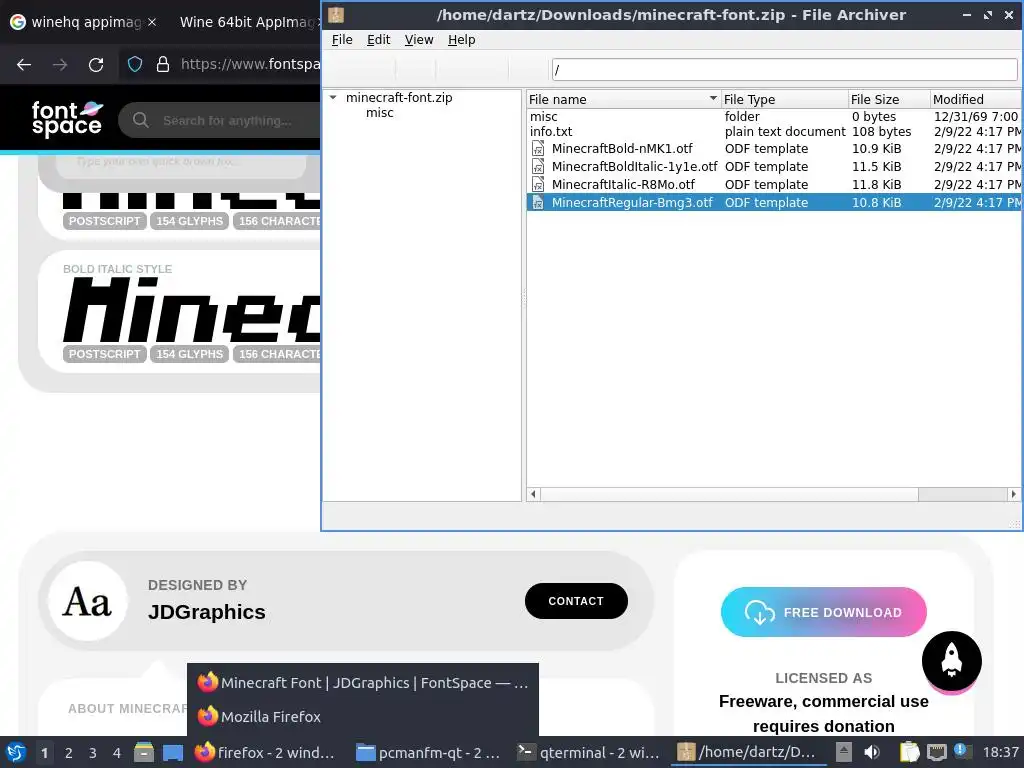Select the File Archiver taskbar button
1024x768 pixels.
(749, 753)
